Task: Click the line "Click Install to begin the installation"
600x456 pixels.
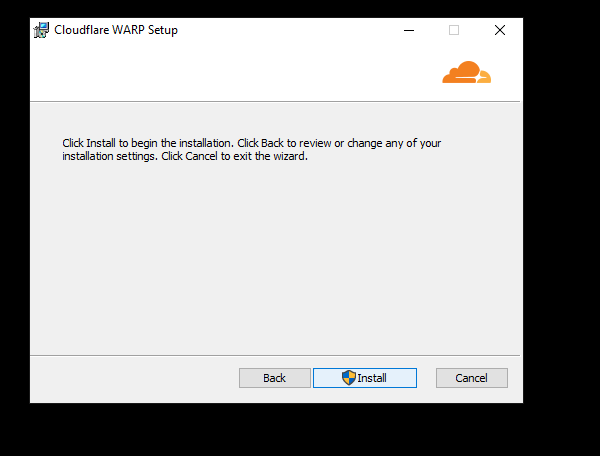Action: [x=148, y=143]
